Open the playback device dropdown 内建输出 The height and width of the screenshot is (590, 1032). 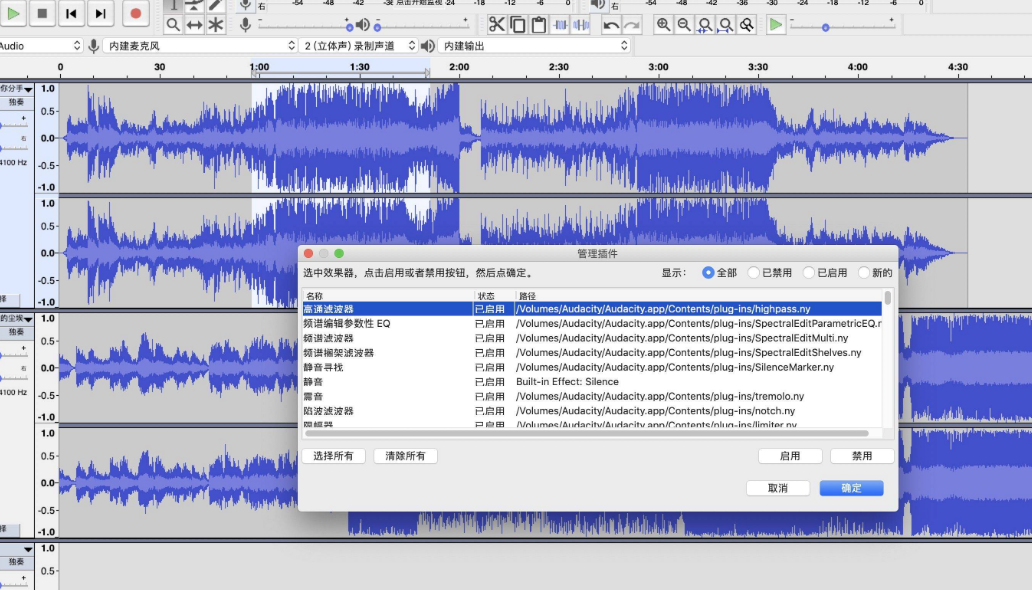[x=534, y=45]
